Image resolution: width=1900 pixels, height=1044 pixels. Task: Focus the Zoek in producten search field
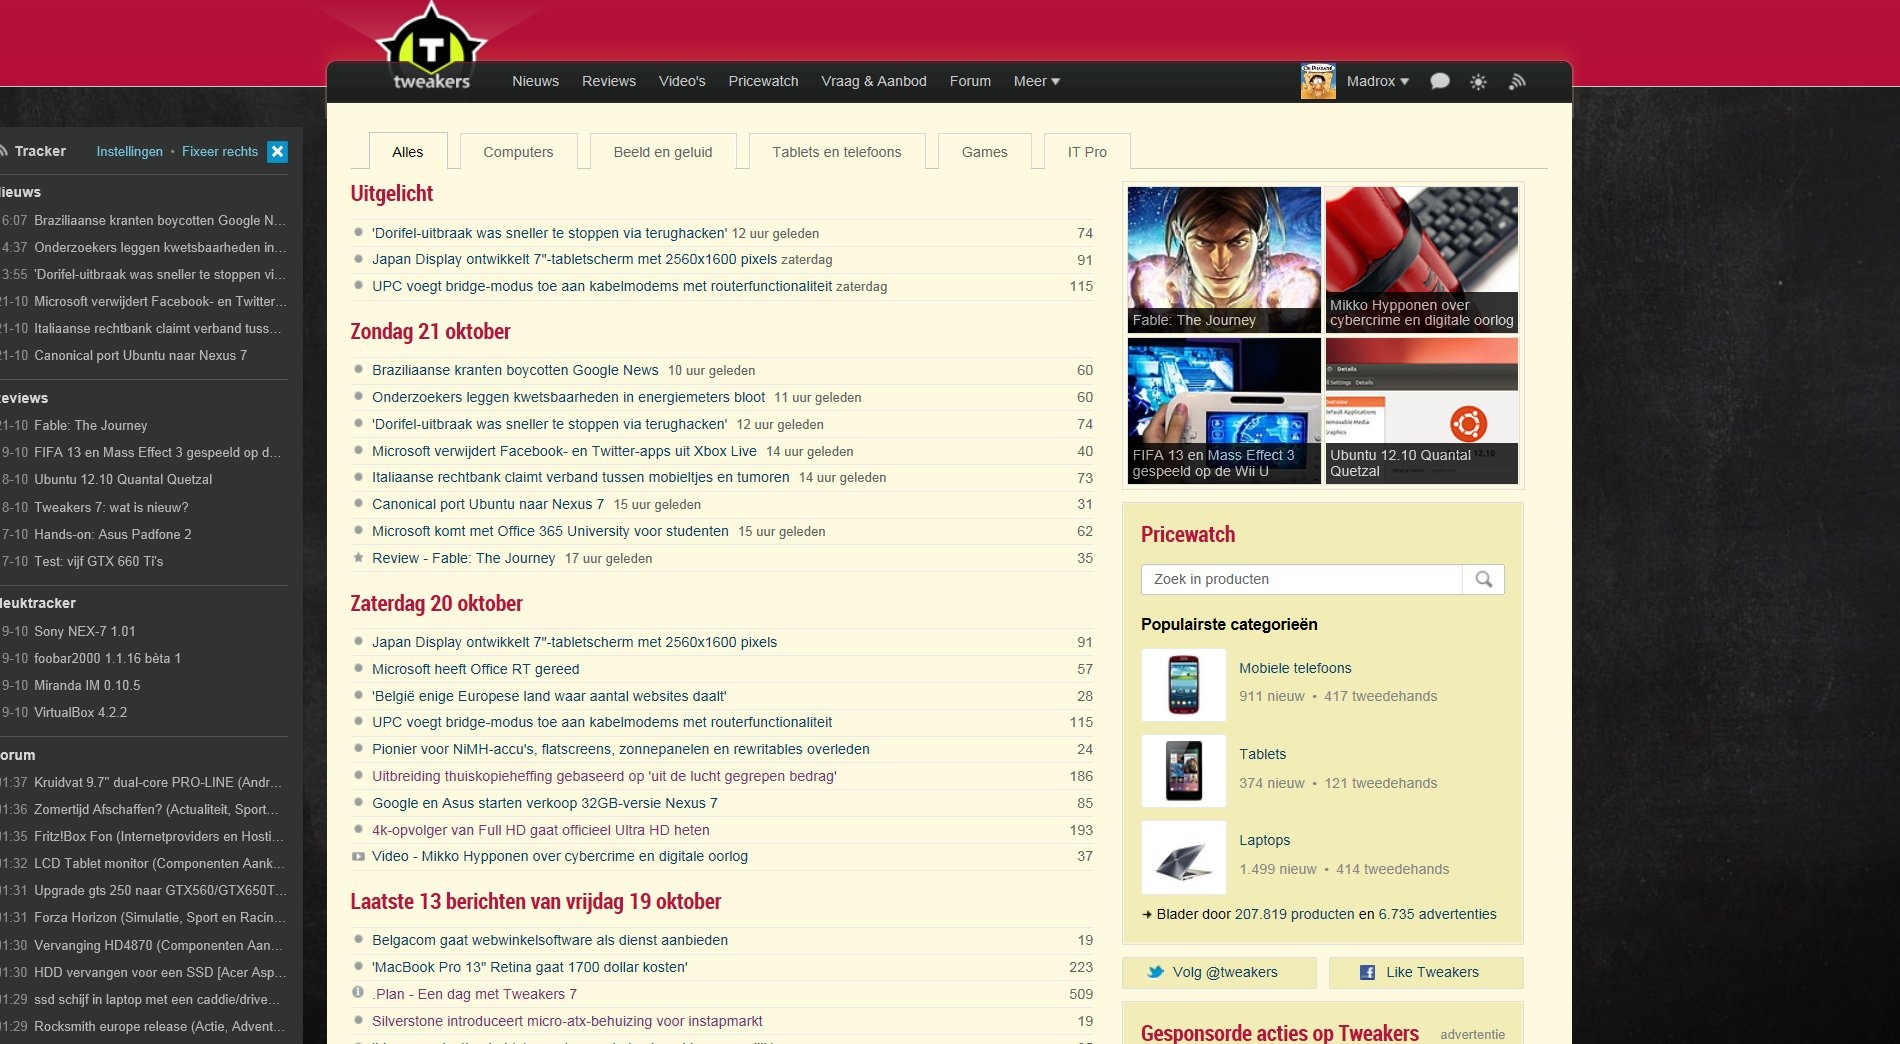click(x=1301, y=579)
